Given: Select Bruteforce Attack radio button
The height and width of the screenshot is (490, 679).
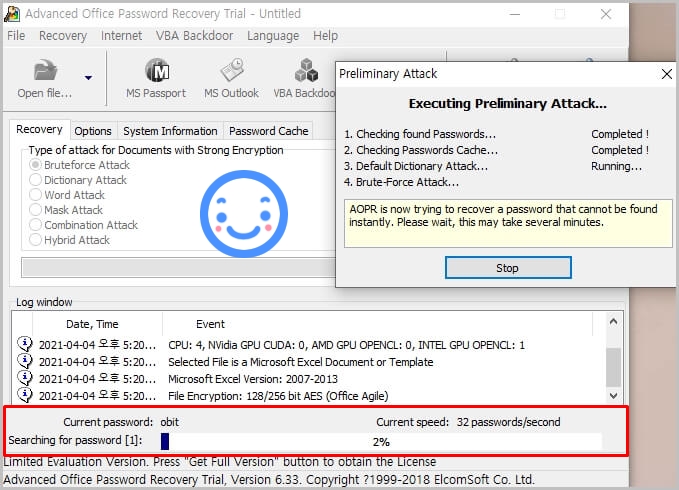Looking at the screenshot, I should click(35, 165).
